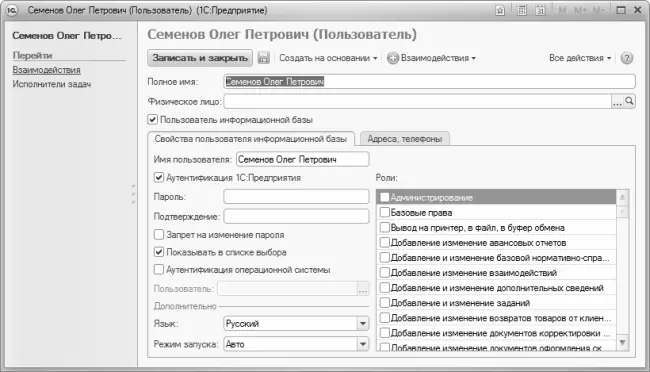Enable Аутентификация операционной системы checkbox
The height and width of the screenshot is (372, 650).
click(x=159, y=270)
